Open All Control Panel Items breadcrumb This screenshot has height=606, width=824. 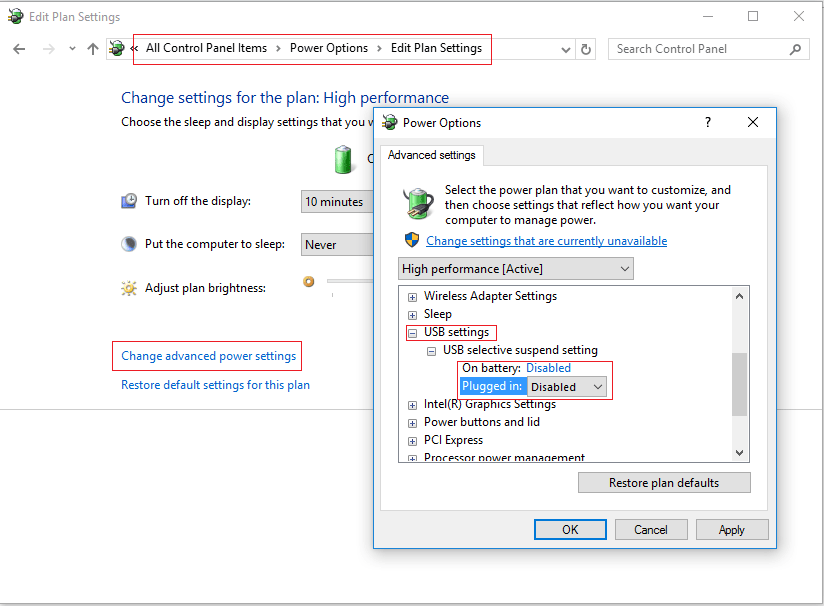207,48
